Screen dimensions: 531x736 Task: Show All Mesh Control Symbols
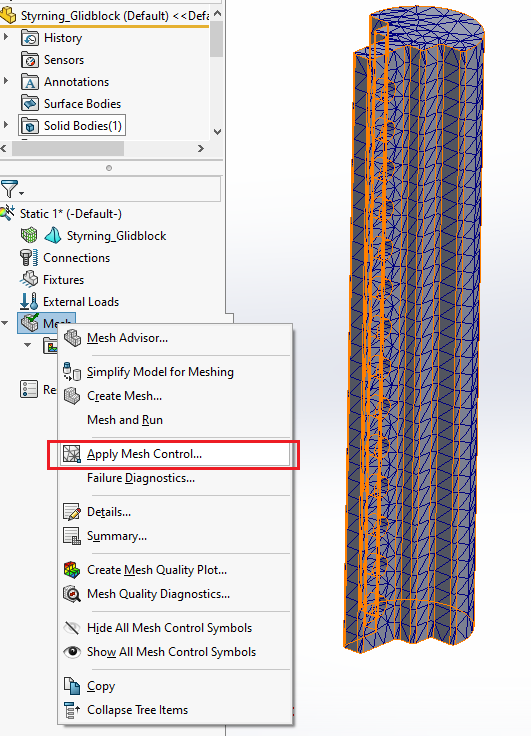pos(171,652)
